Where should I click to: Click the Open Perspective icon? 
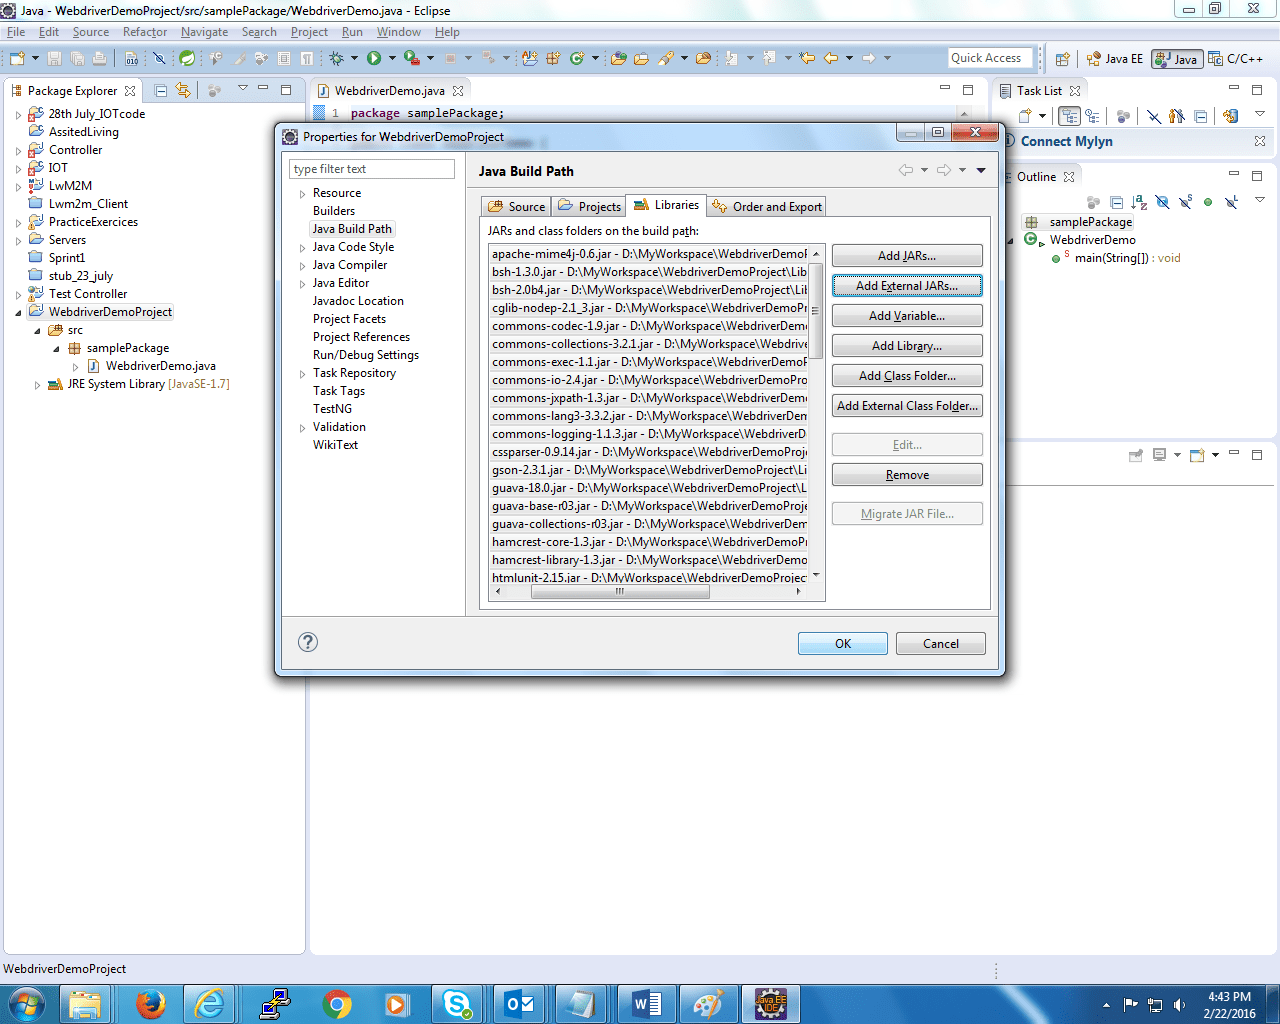[1063, 59]
